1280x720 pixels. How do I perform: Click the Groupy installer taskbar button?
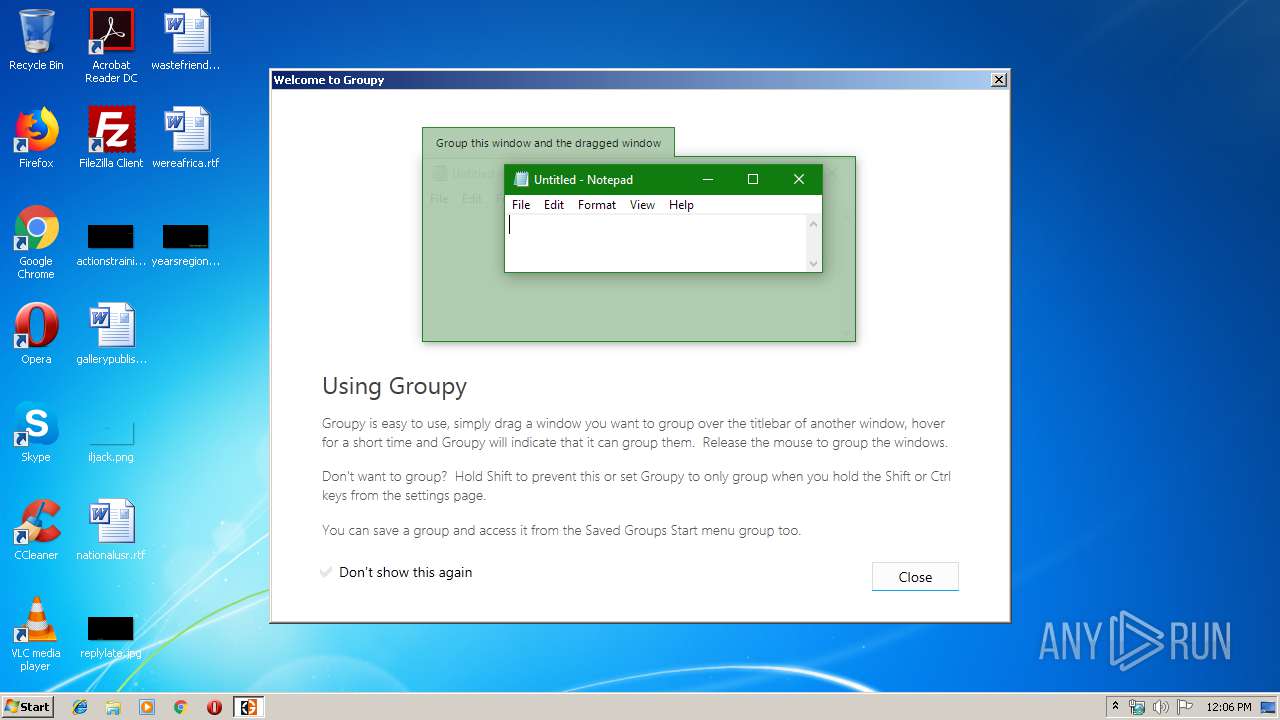[x=248, y=707]
